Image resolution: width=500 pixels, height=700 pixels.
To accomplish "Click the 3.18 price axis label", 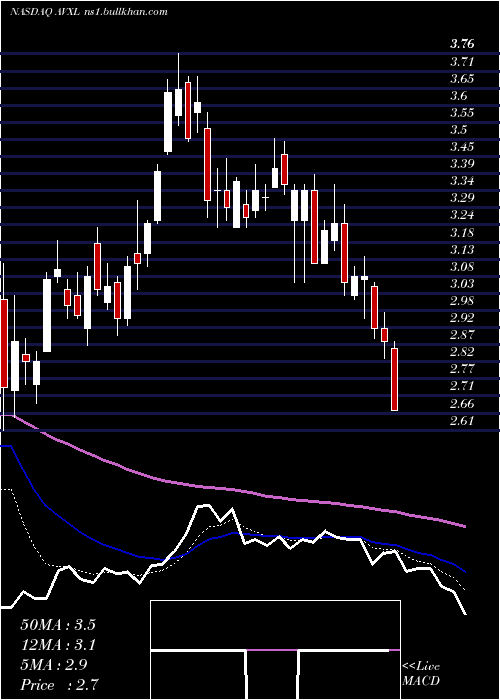I will 462,233.
